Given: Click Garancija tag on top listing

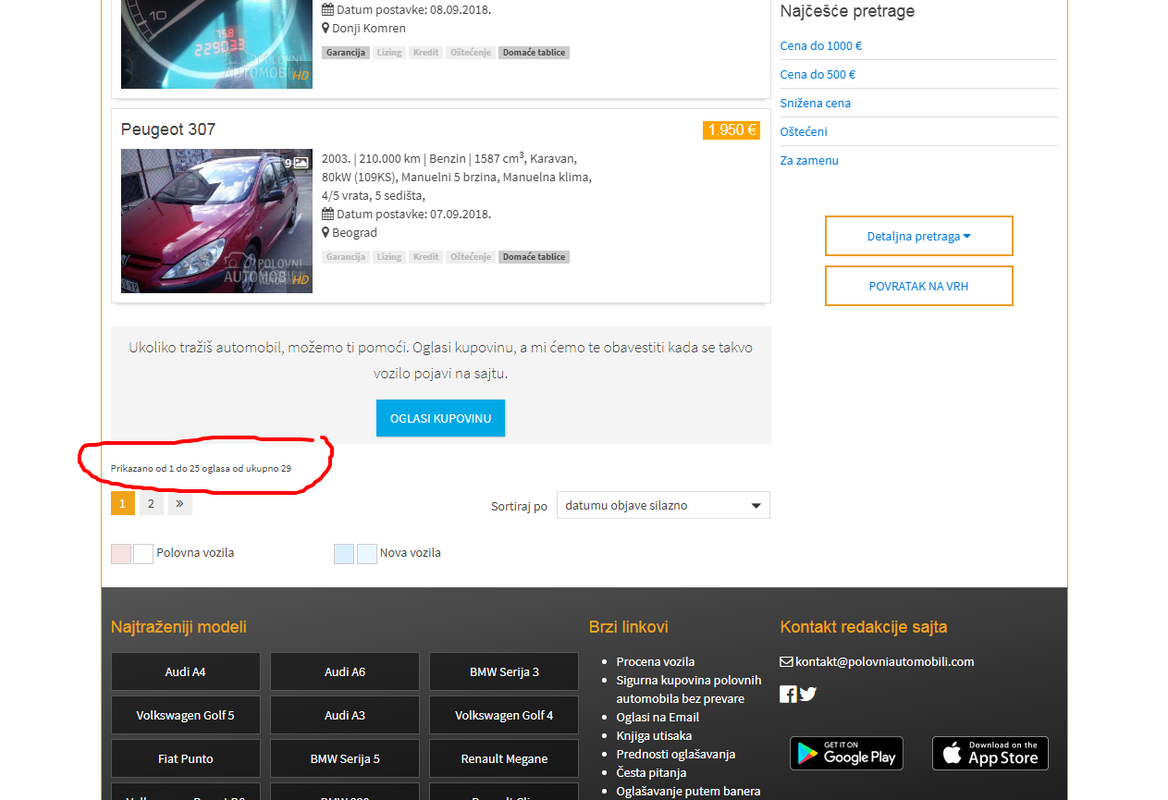Looking at the screenshot, I should point(346,53).
